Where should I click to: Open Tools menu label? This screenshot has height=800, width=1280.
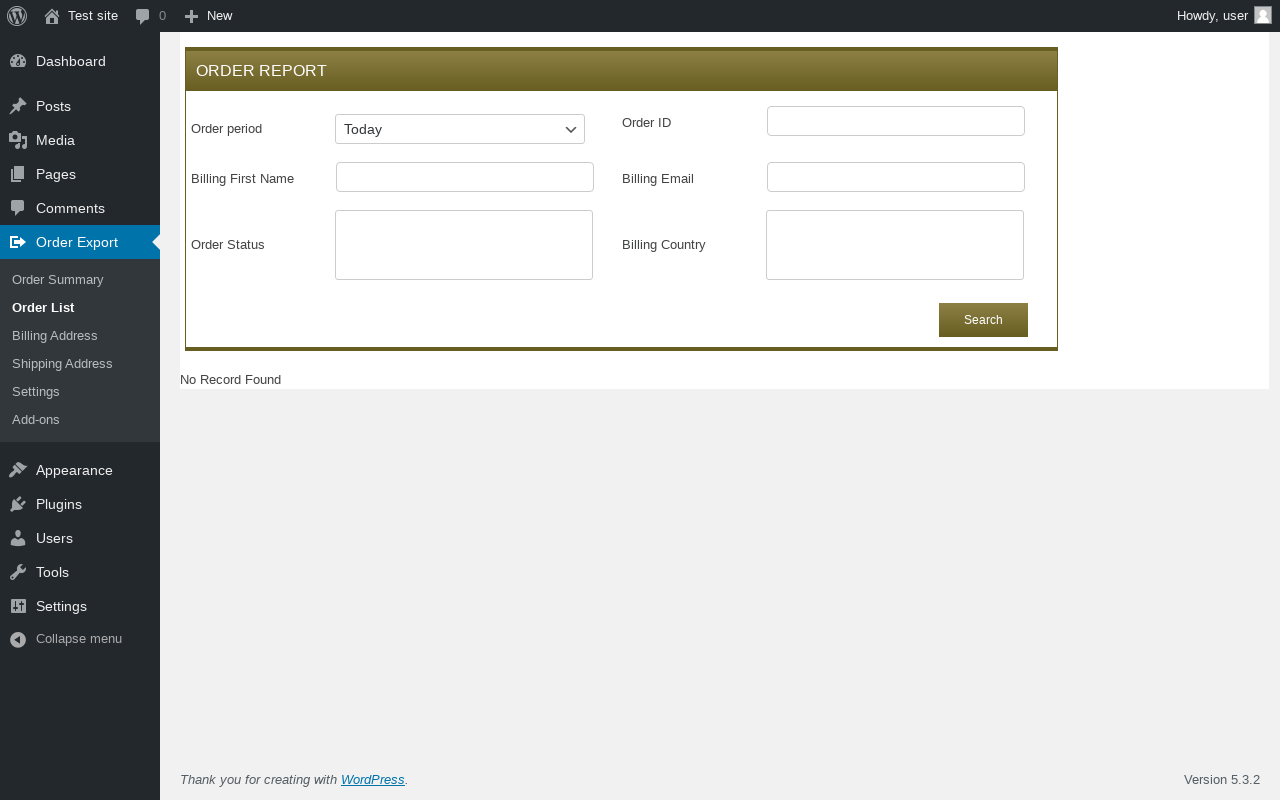(x=52, y=572)
